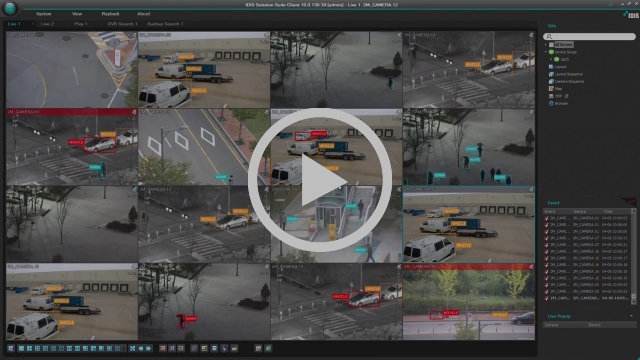Toggle the expand icon on top-left camera tile
Screen dimensions: 640x360
[134, 36]
